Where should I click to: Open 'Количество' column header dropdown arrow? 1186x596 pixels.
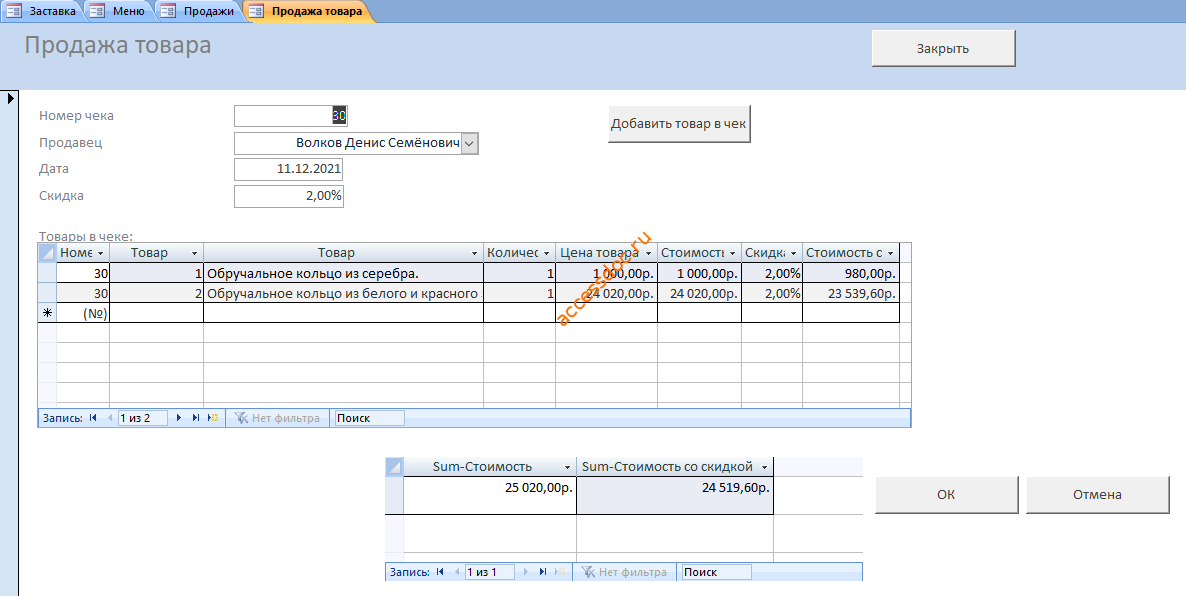point(547,253)
